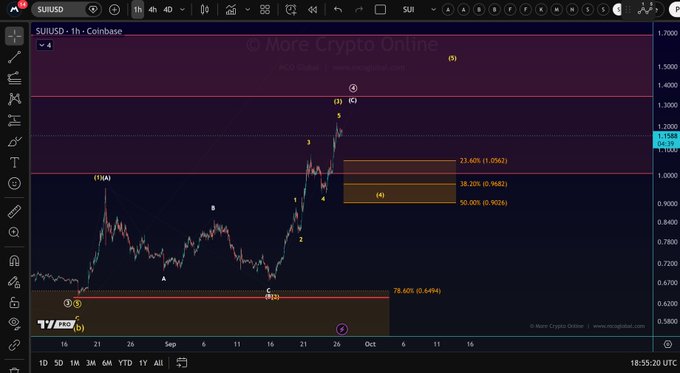
Task: Click the 18:55:20 UTC timezone clock
Action: point(653,363)
